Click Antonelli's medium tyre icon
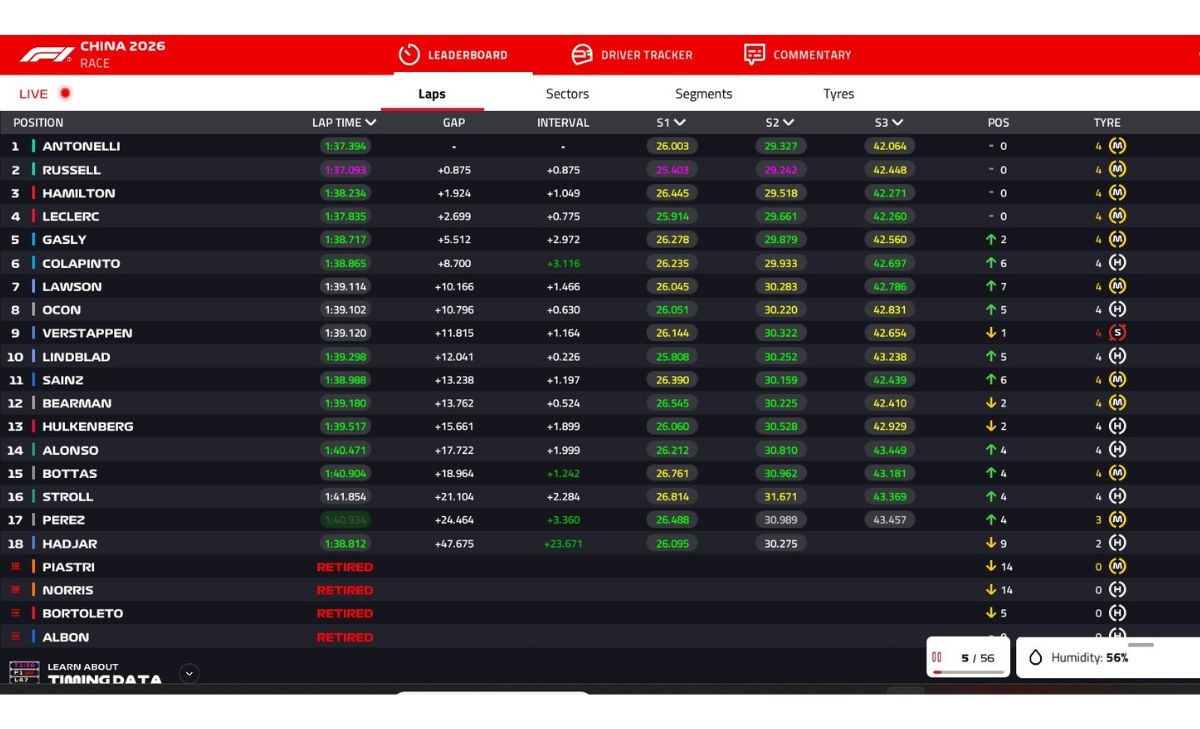1200x729 pixels. coord(1117,146)
